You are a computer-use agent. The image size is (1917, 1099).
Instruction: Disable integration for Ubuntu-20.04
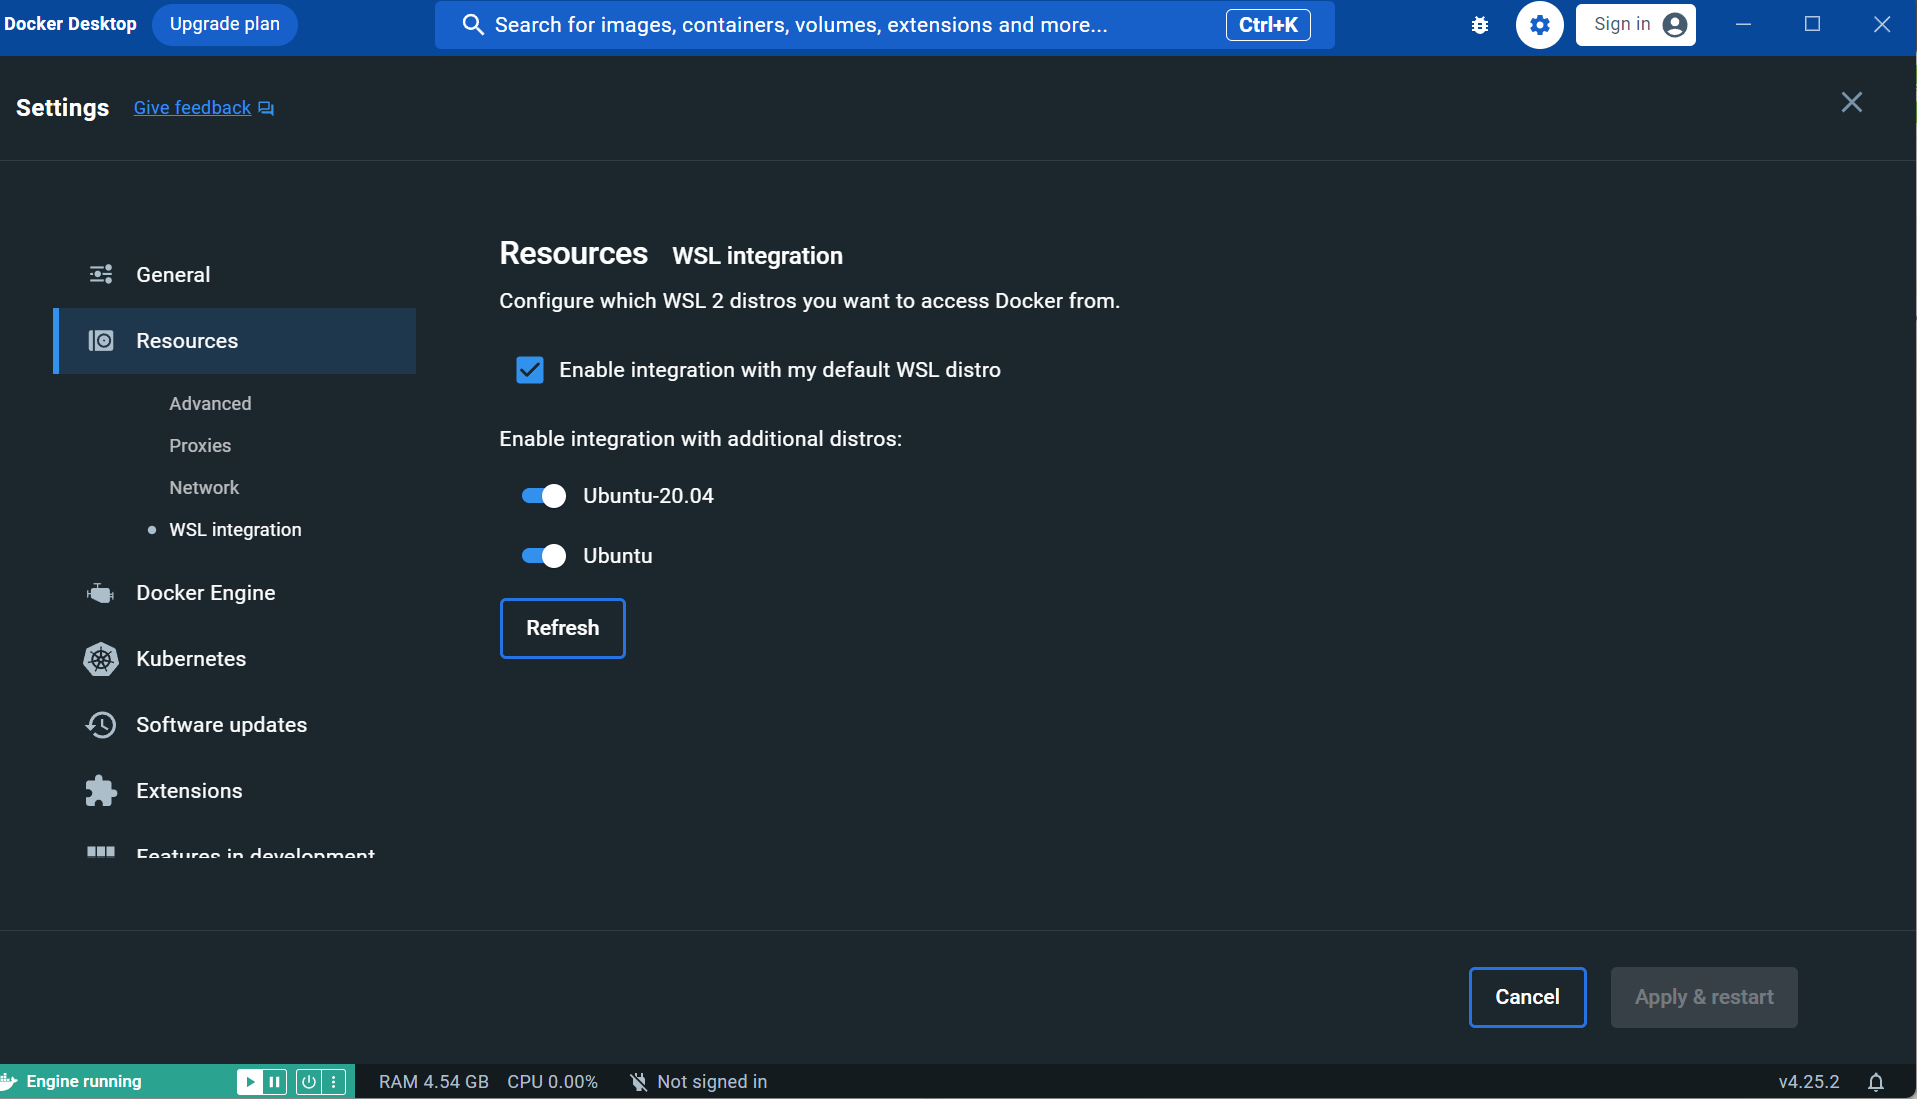(x=544, y=496)
